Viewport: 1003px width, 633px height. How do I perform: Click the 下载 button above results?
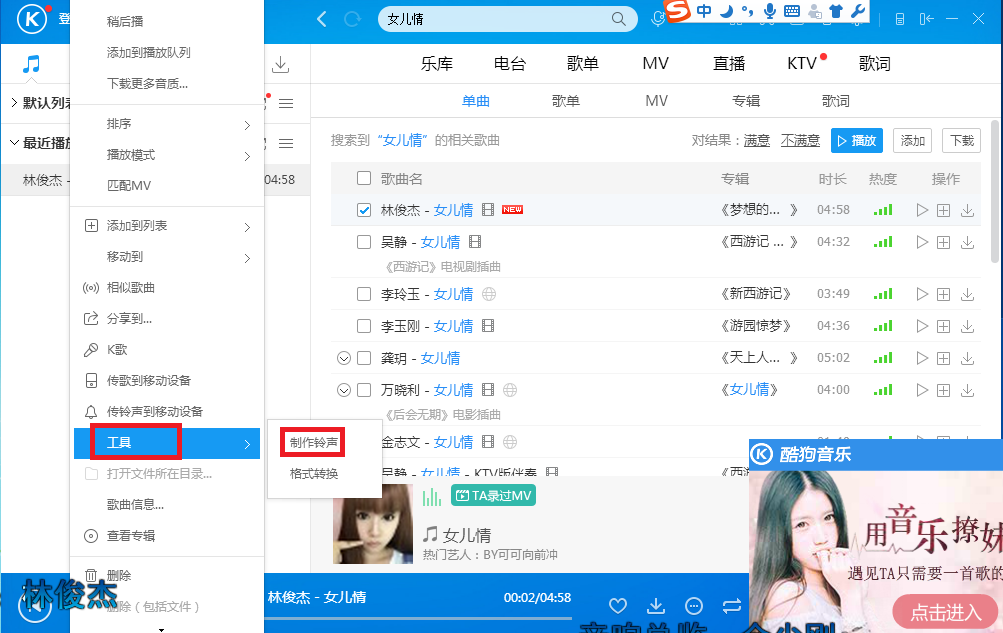click(x=961, y=141)
